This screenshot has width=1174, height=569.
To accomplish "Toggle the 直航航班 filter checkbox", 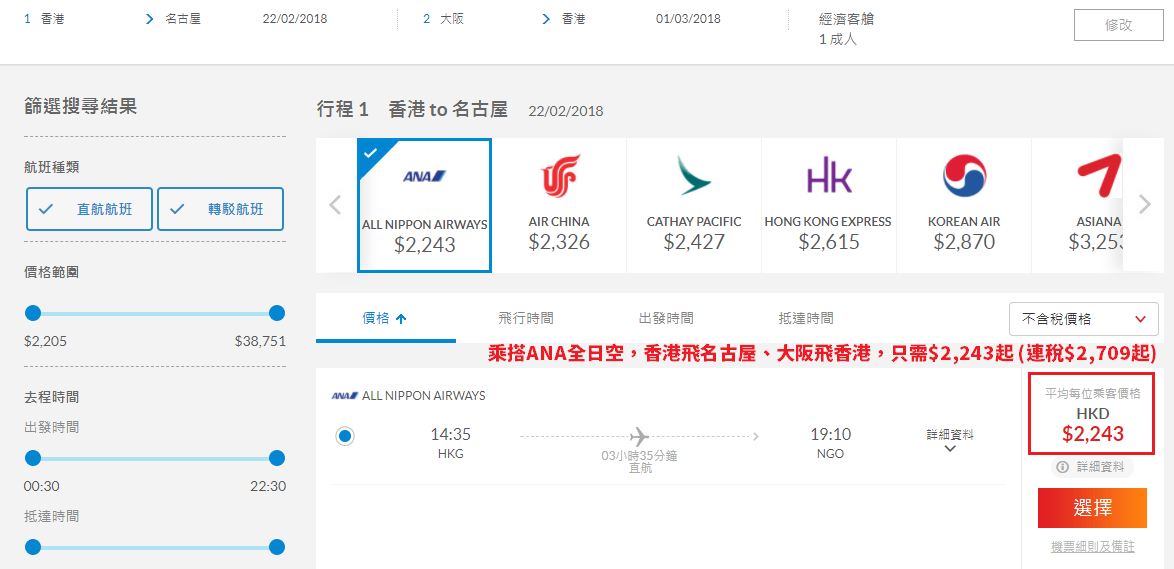I will click(x=89, y=209).
